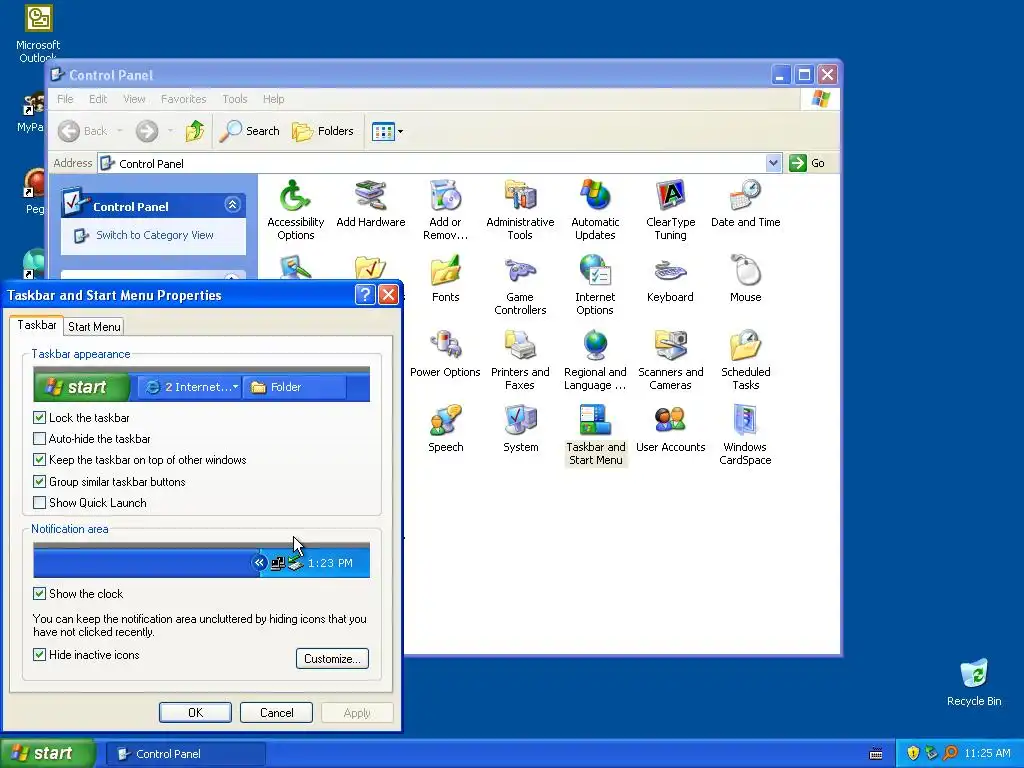
Task: Enable Show Quick Launch
Action: tap(39, 503)
